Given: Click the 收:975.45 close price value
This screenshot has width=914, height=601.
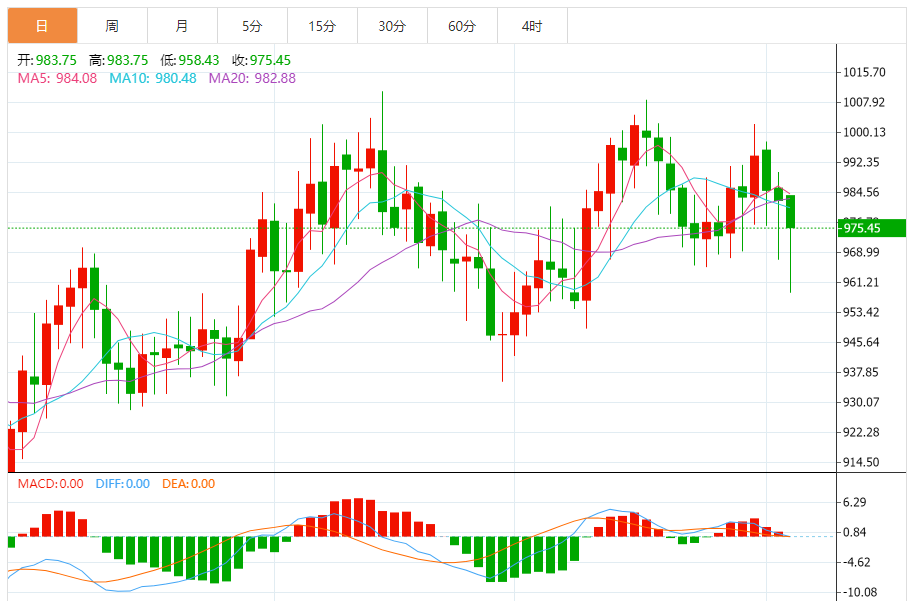Looking at the screenshot, I should coord(261,60).
